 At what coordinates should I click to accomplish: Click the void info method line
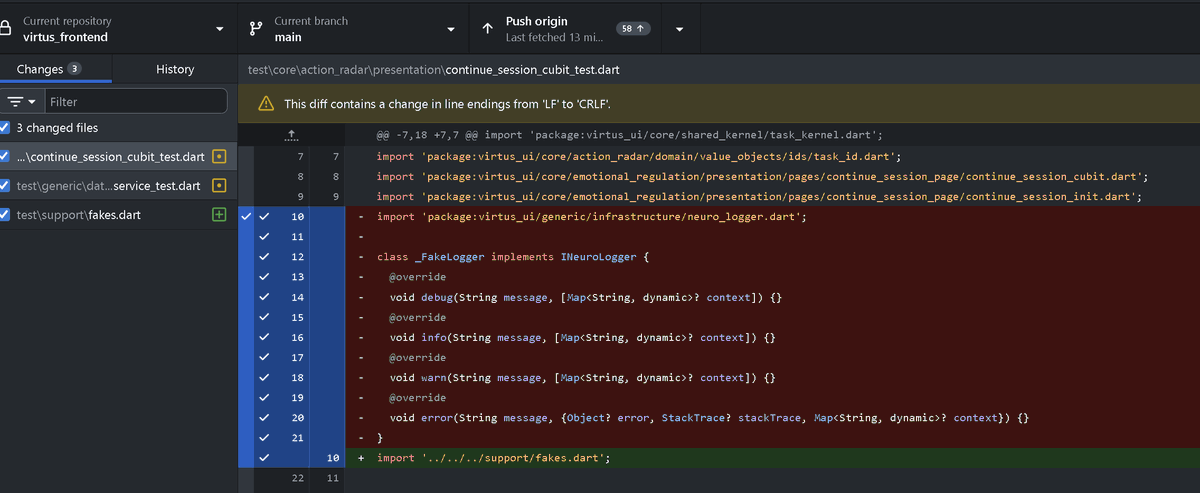pyautogui.click(x=582, y=337)
